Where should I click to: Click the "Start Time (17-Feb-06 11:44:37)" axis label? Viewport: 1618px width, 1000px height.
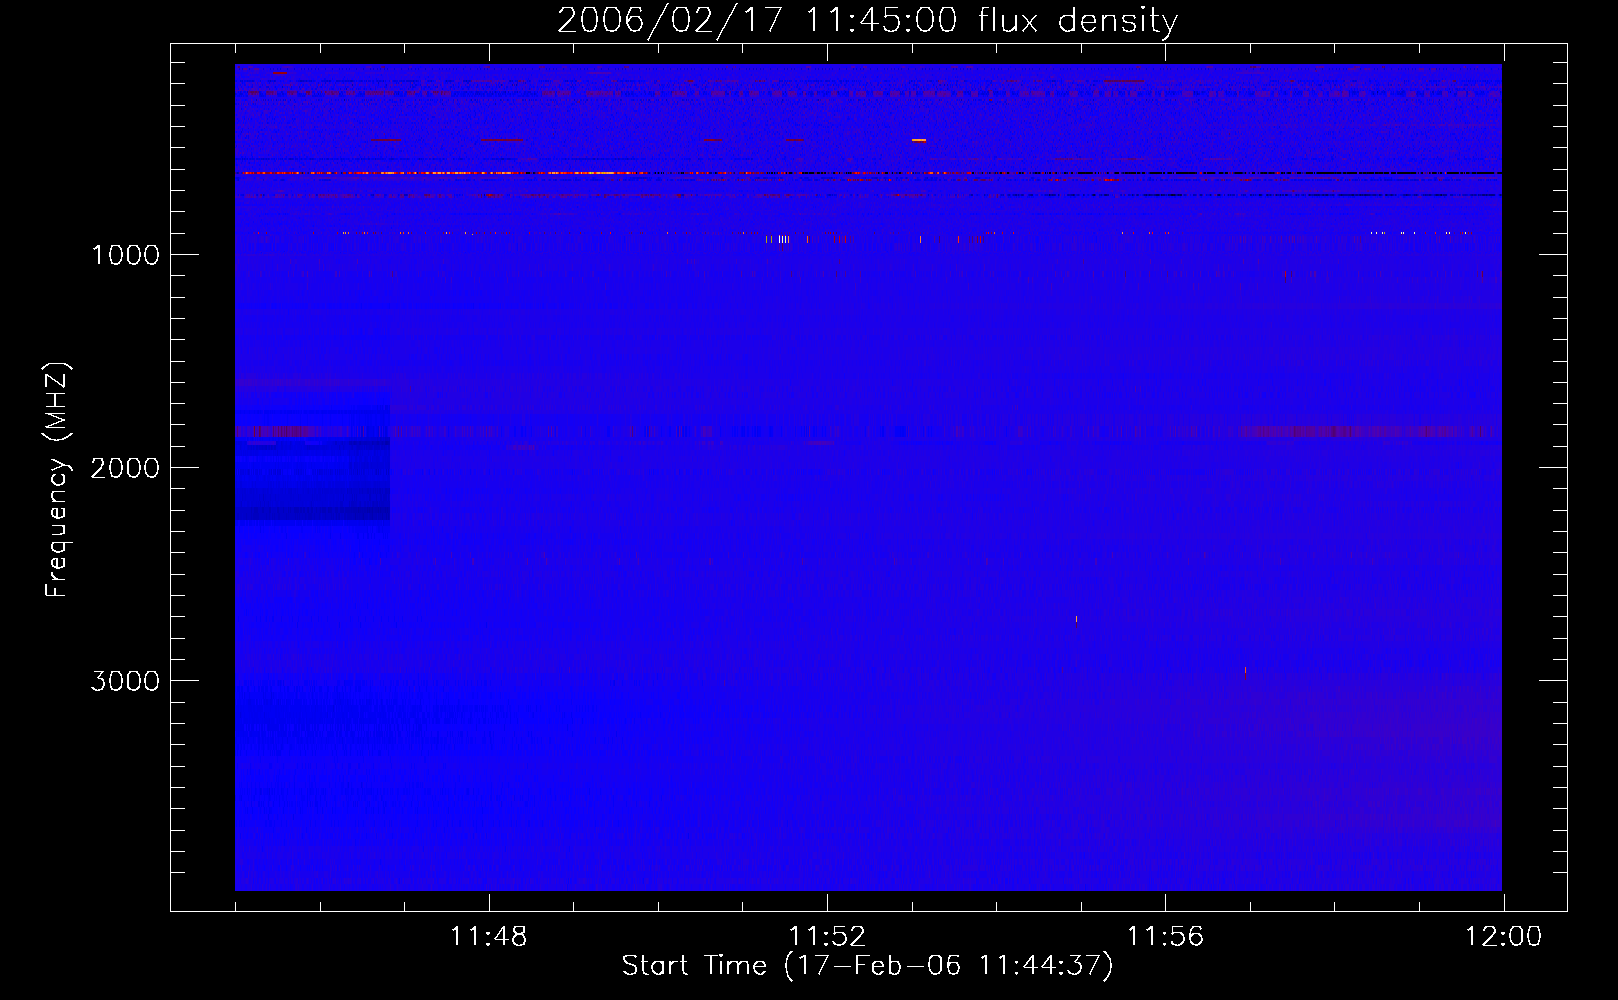[x=867, y=966]
